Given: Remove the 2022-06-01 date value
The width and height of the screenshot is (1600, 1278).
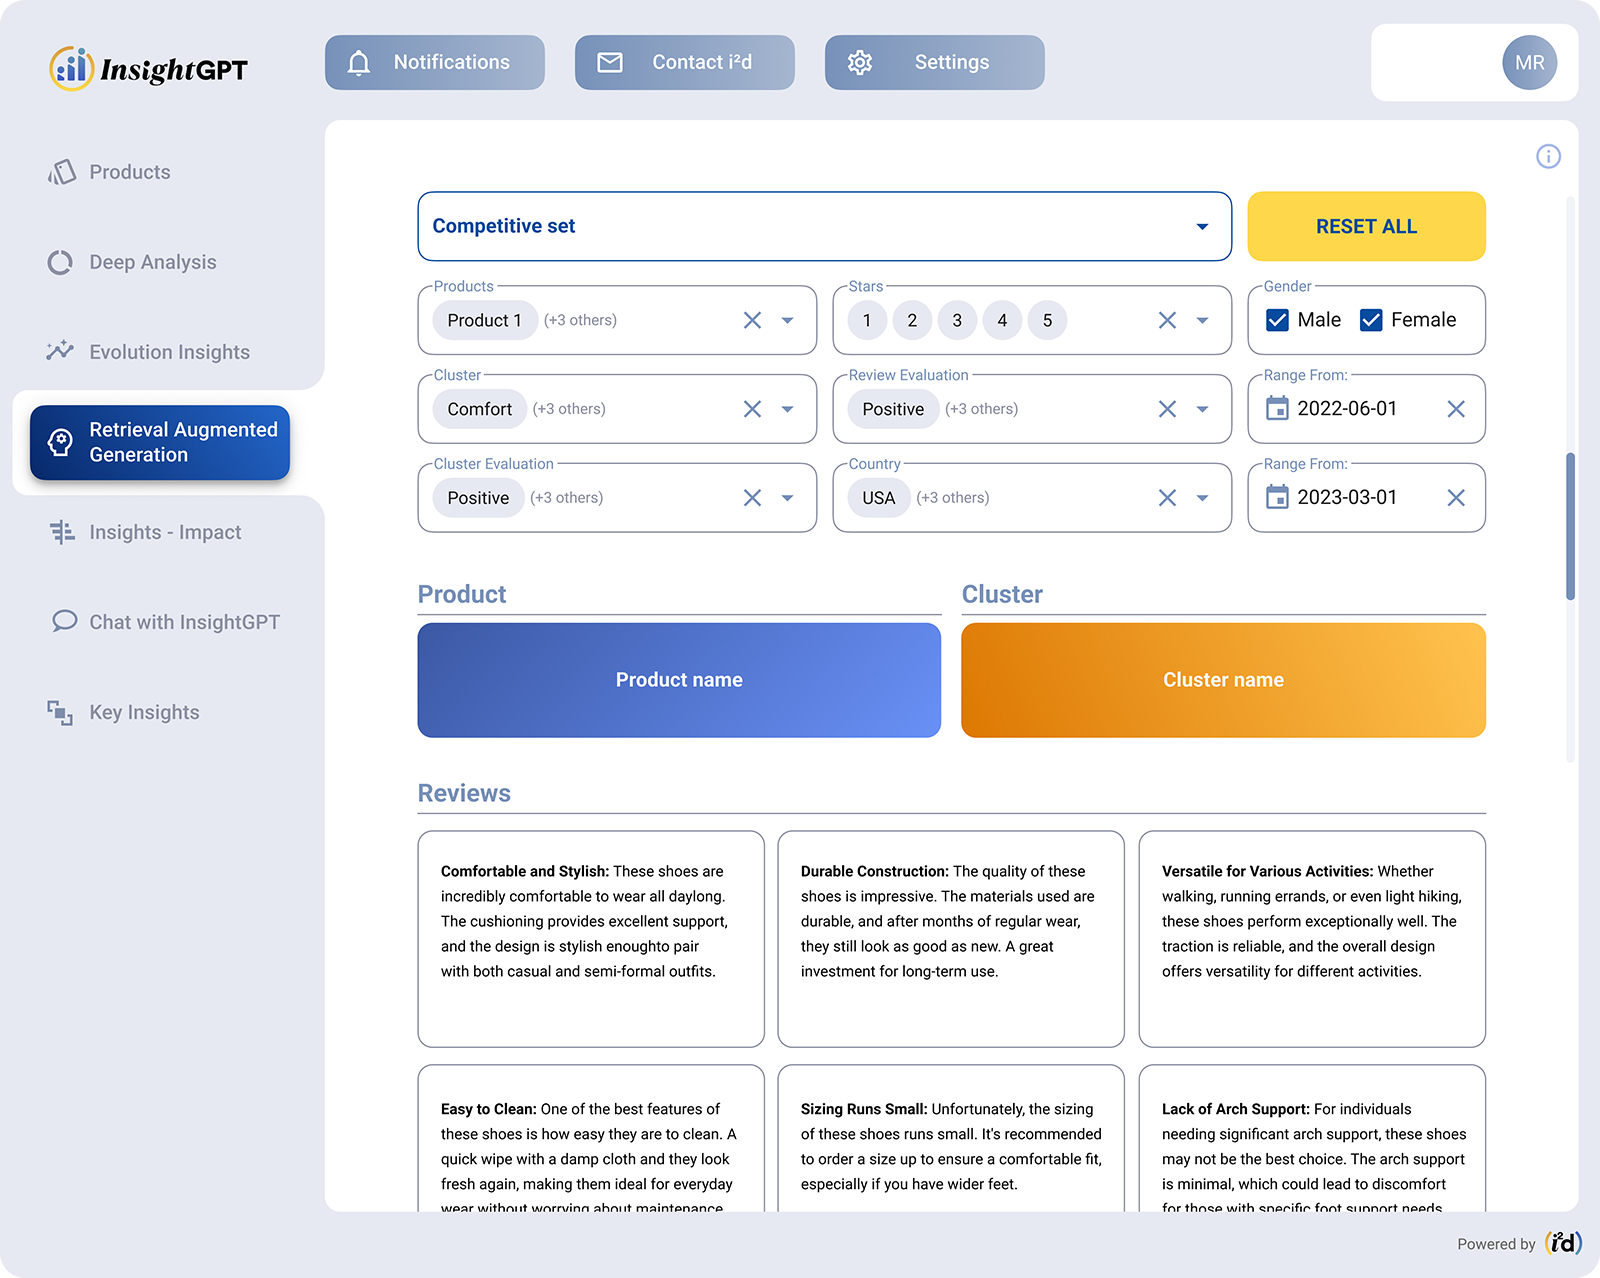Looking at the screenshot, I should [x=1456, y=409].
